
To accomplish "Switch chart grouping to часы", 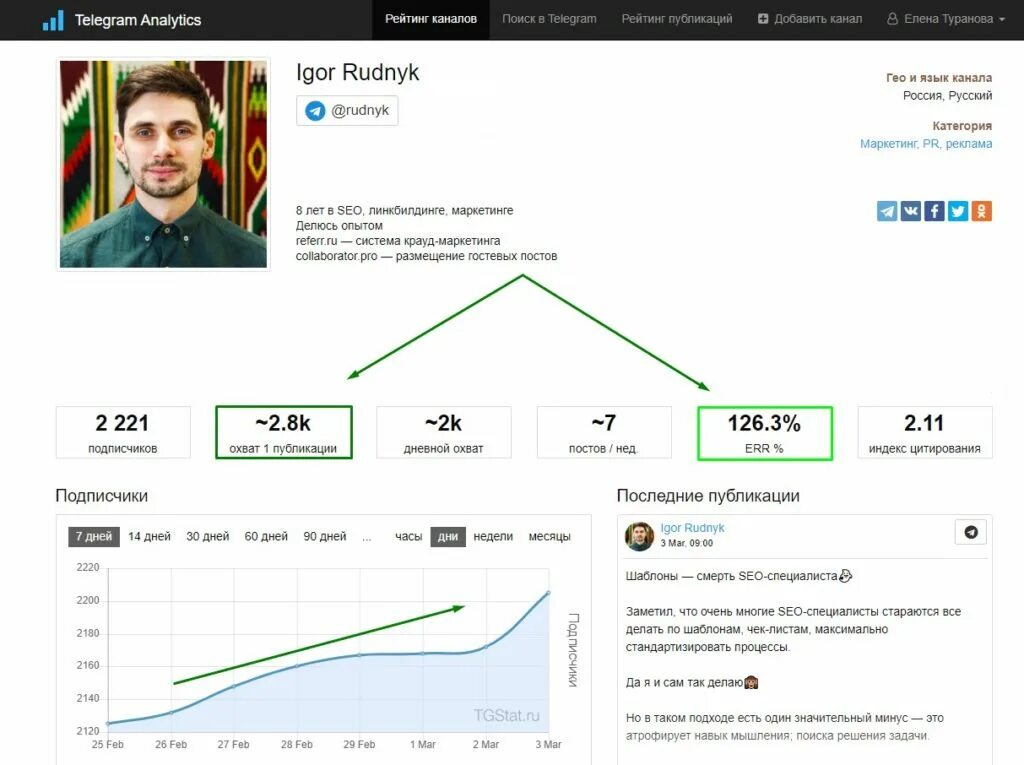I will pos(408,536).
